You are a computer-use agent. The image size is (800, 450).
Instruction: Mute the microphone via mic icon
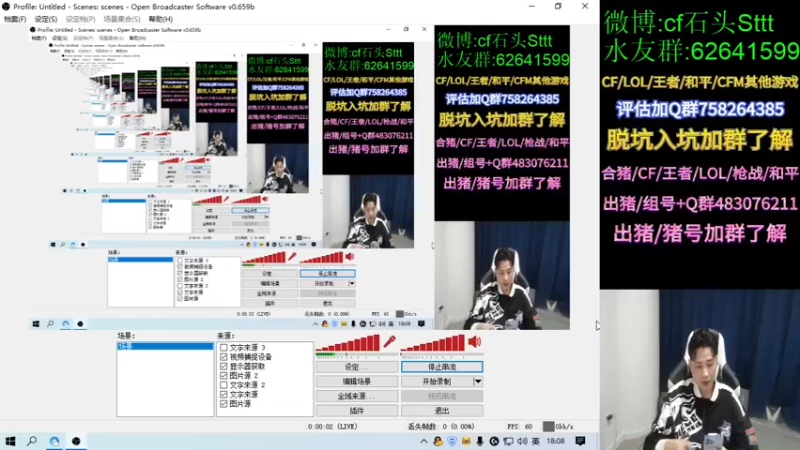point(390,341)
